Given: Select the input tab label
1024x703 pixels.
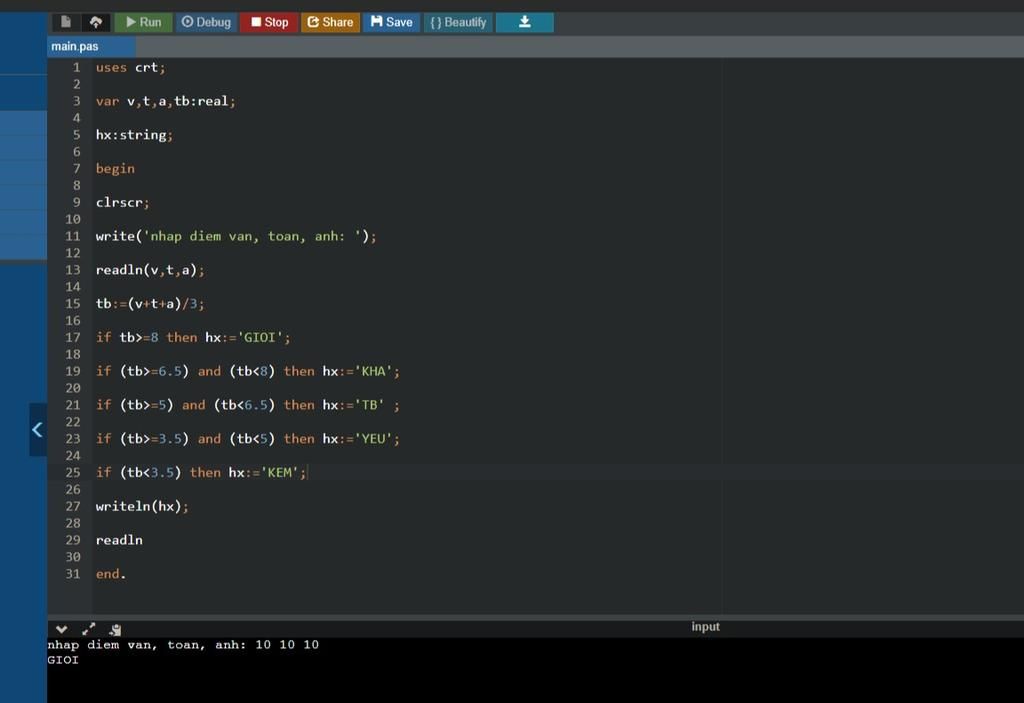Looking at the screenshot, I should point(705,627).
